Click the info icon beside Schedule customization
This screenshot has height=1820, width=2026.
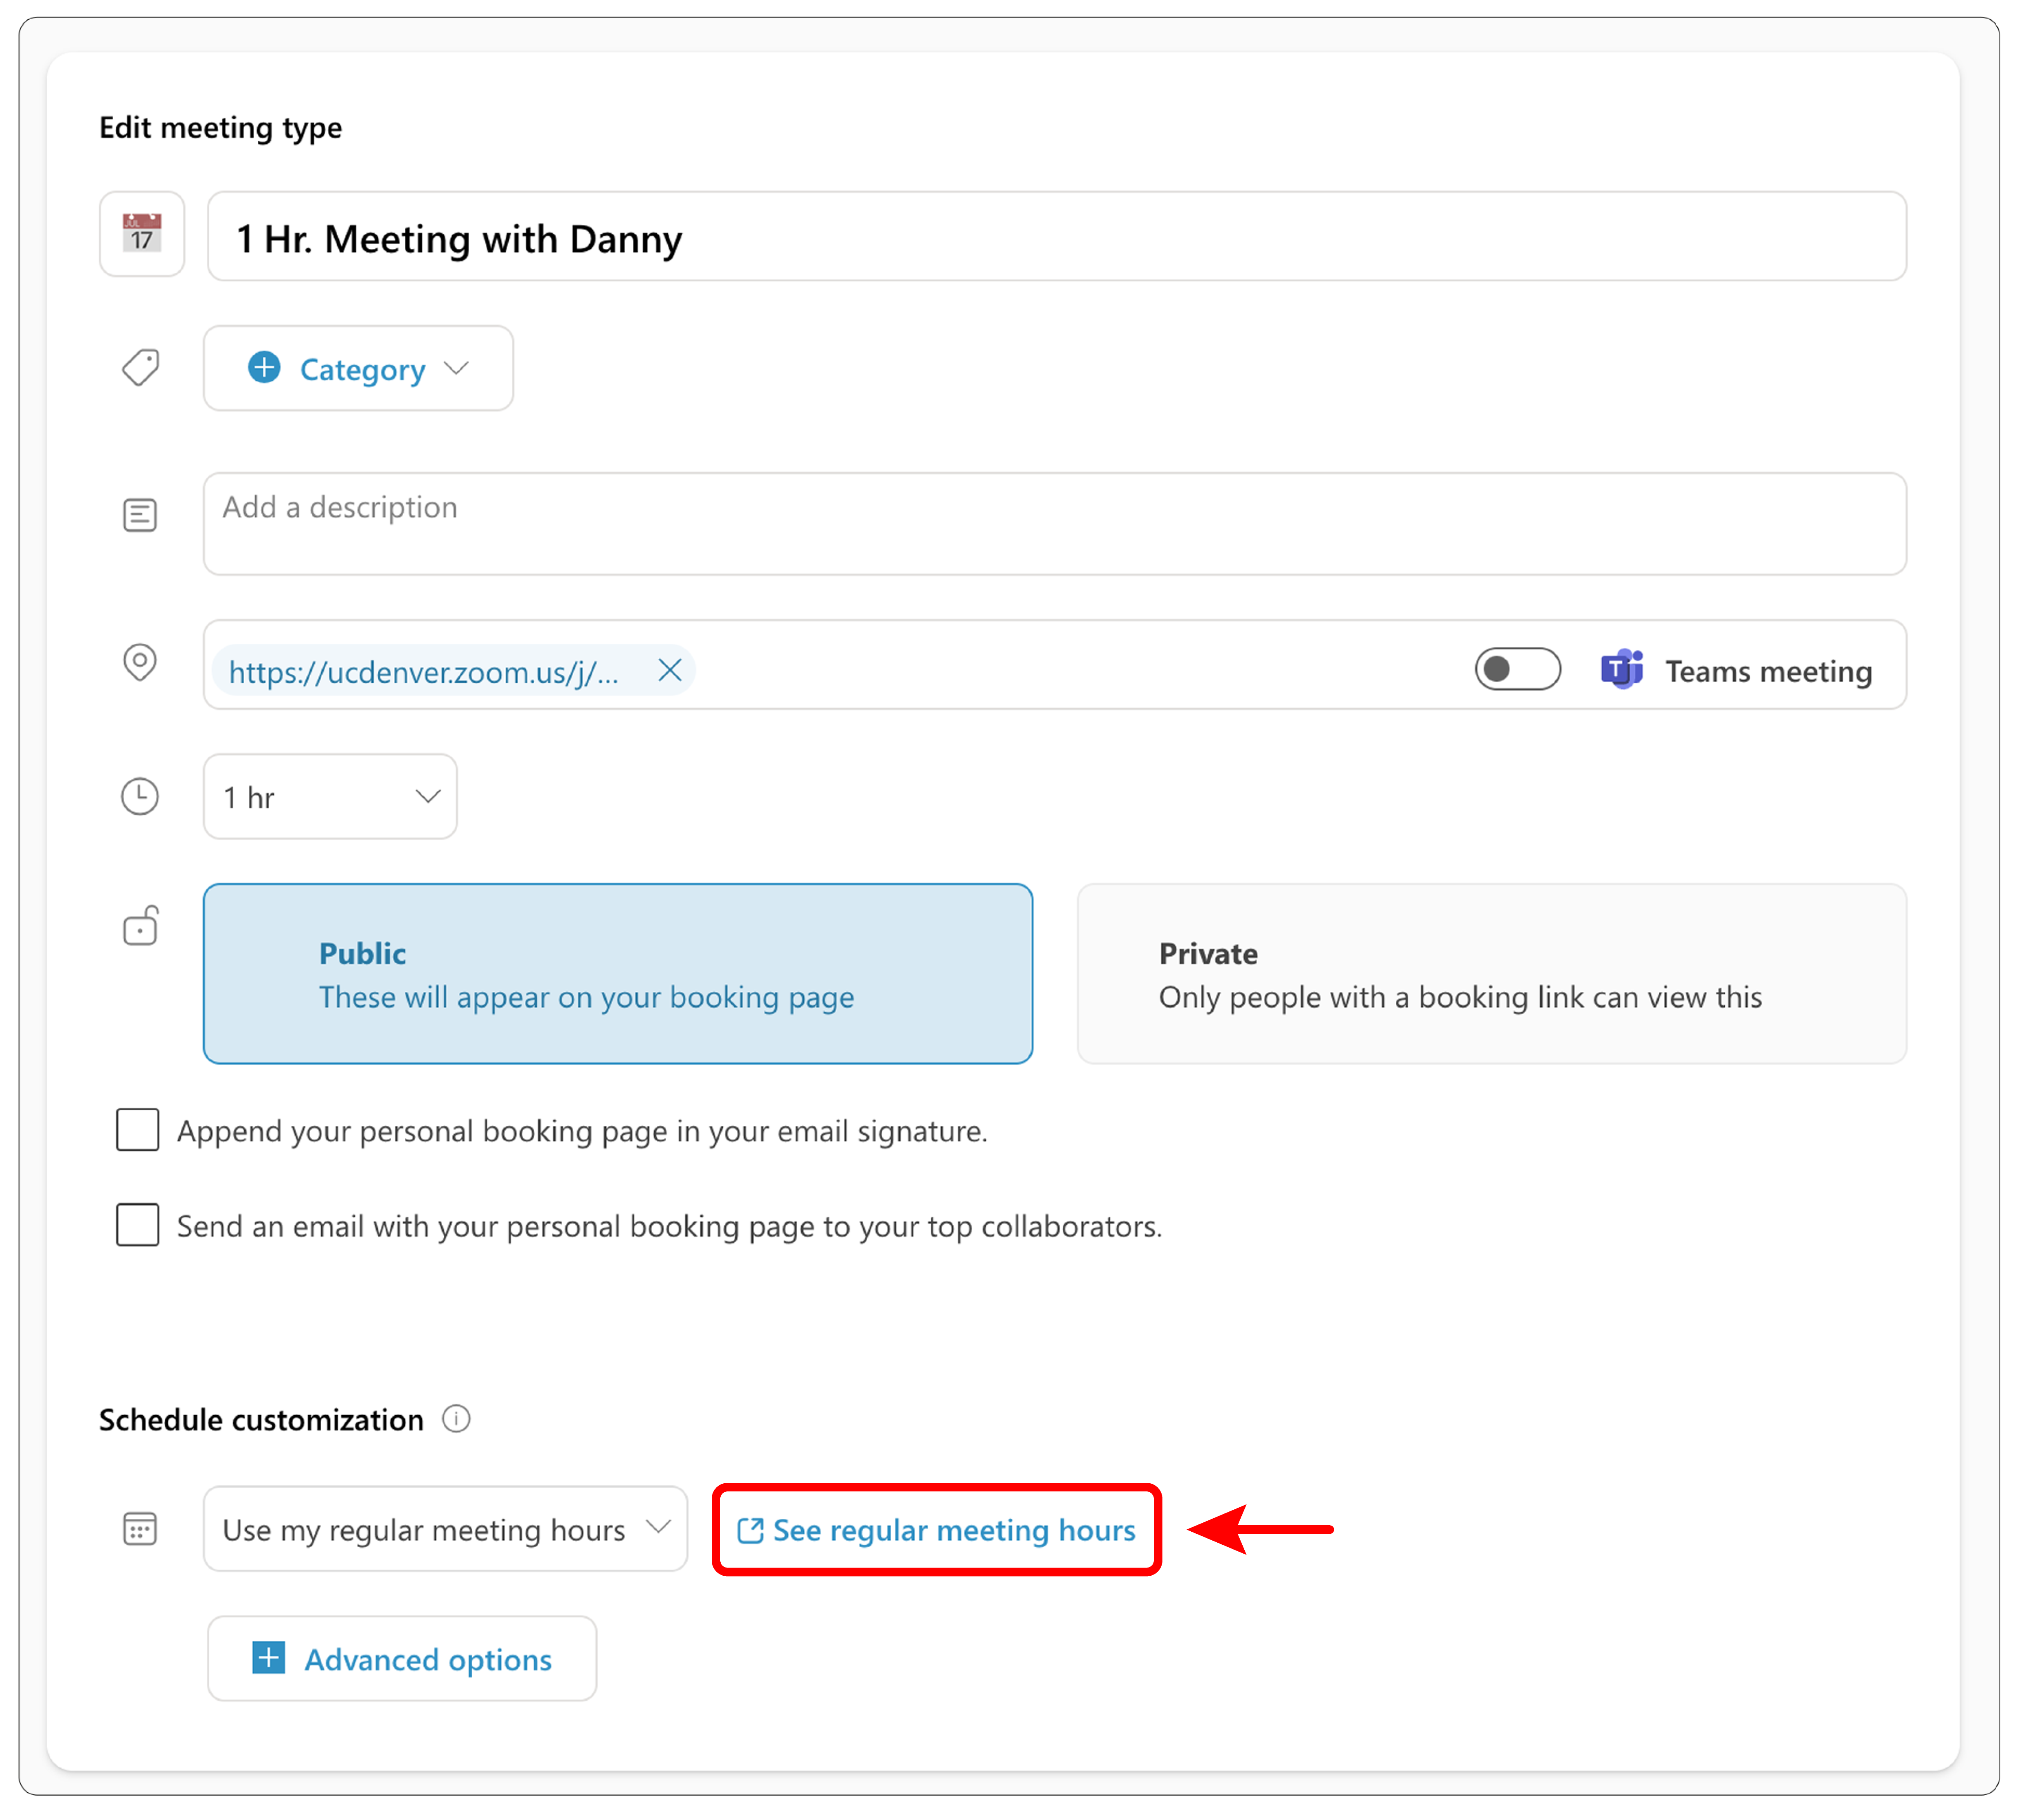(456, 1418)
